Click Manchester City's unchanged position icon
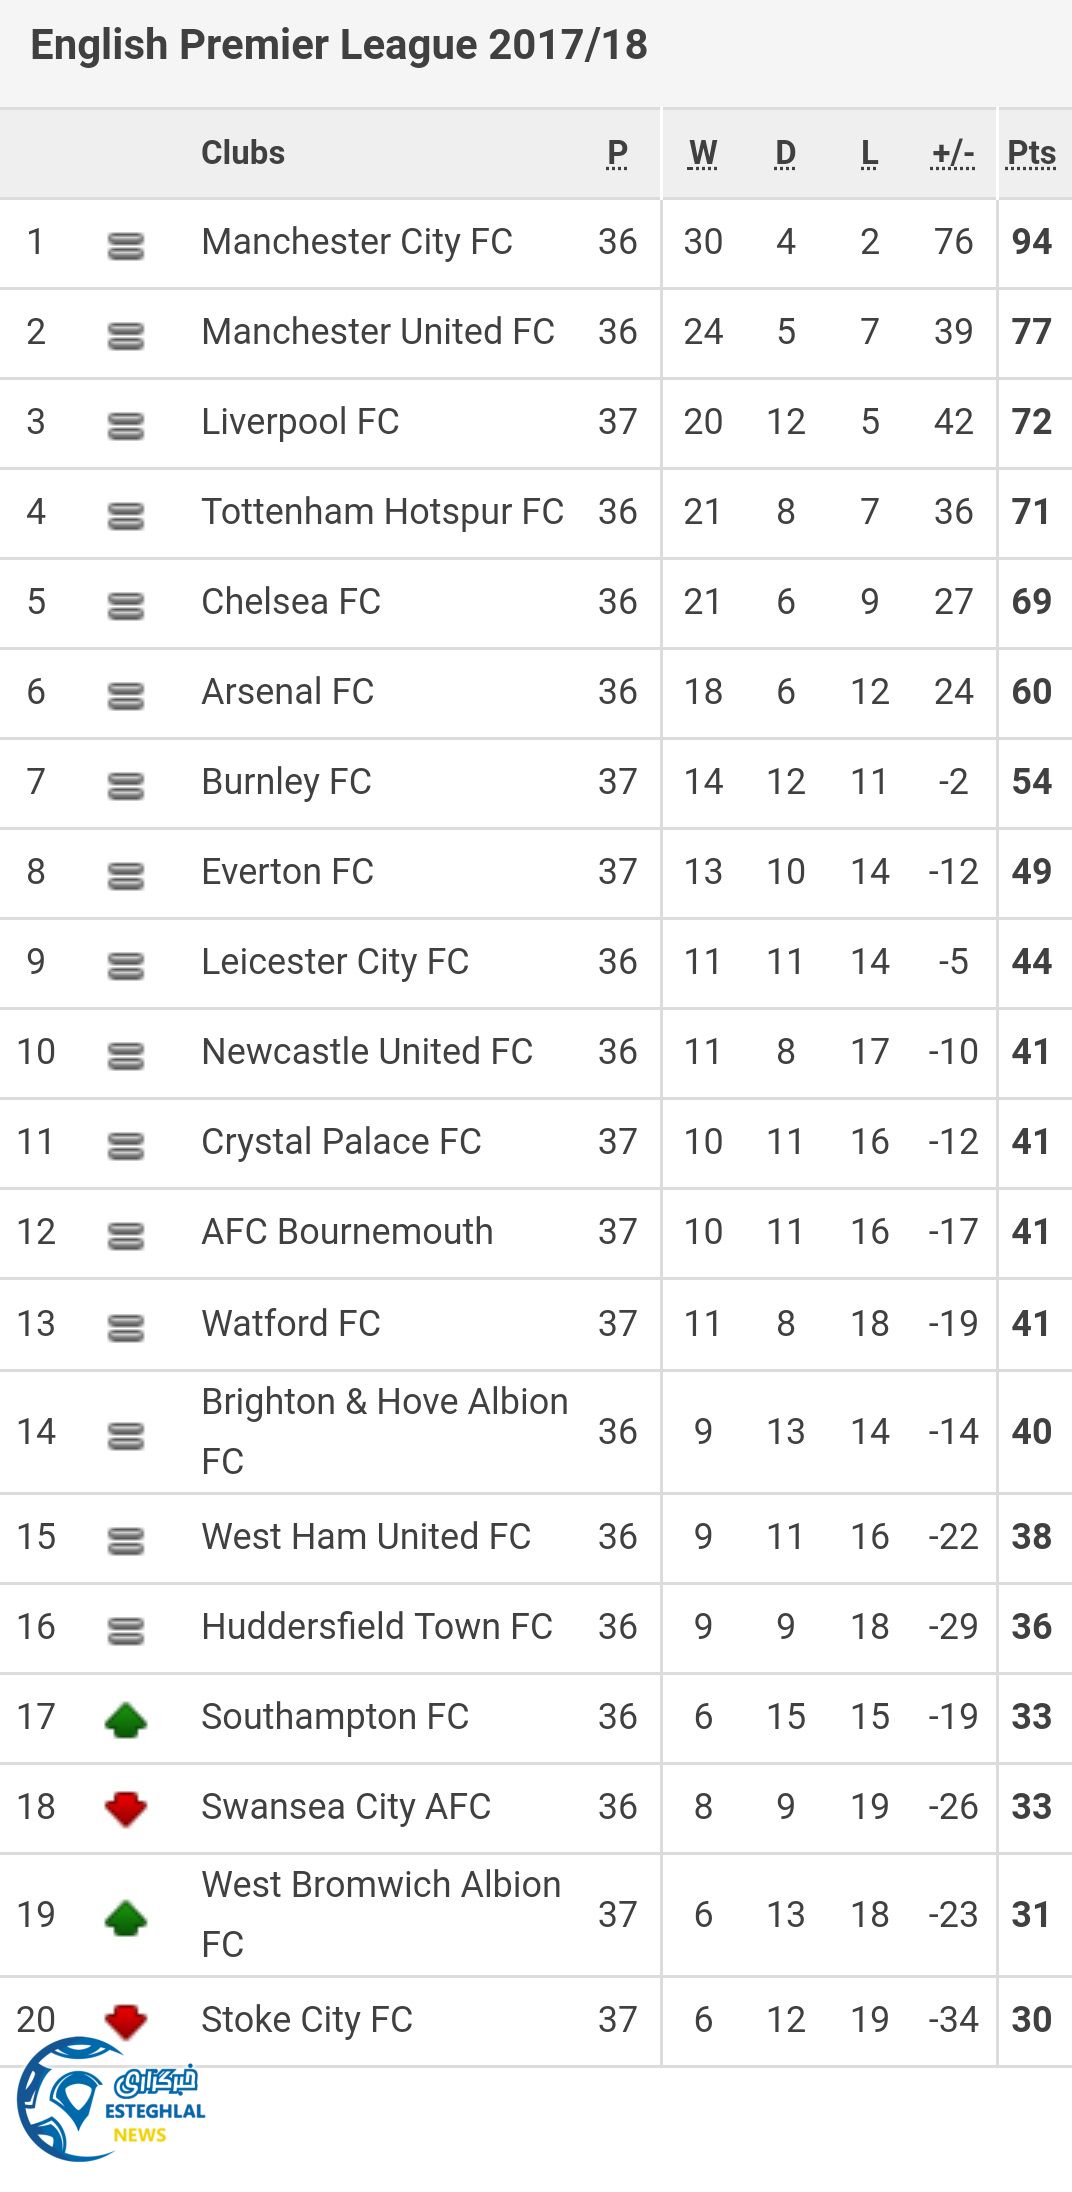Screen dimensions: 1072x2192 [126, 245]
